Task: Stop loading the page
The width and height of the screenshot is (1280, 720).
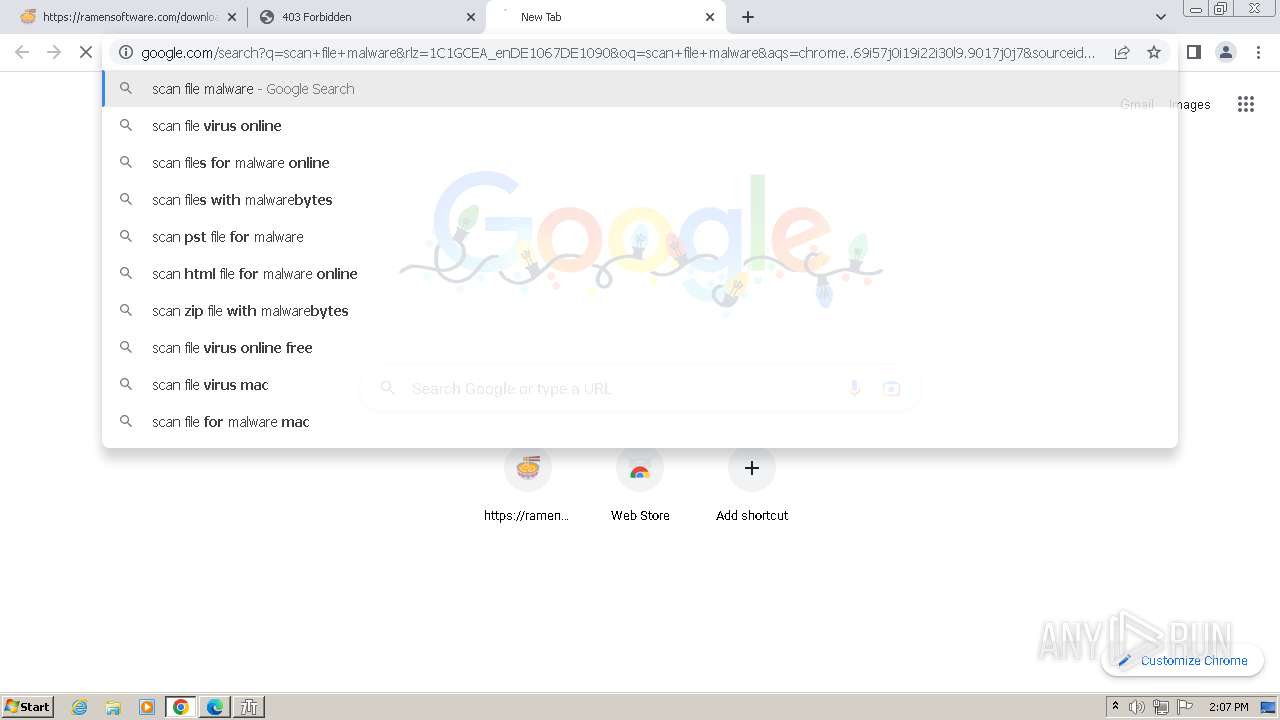Action: tap(86, 52)
